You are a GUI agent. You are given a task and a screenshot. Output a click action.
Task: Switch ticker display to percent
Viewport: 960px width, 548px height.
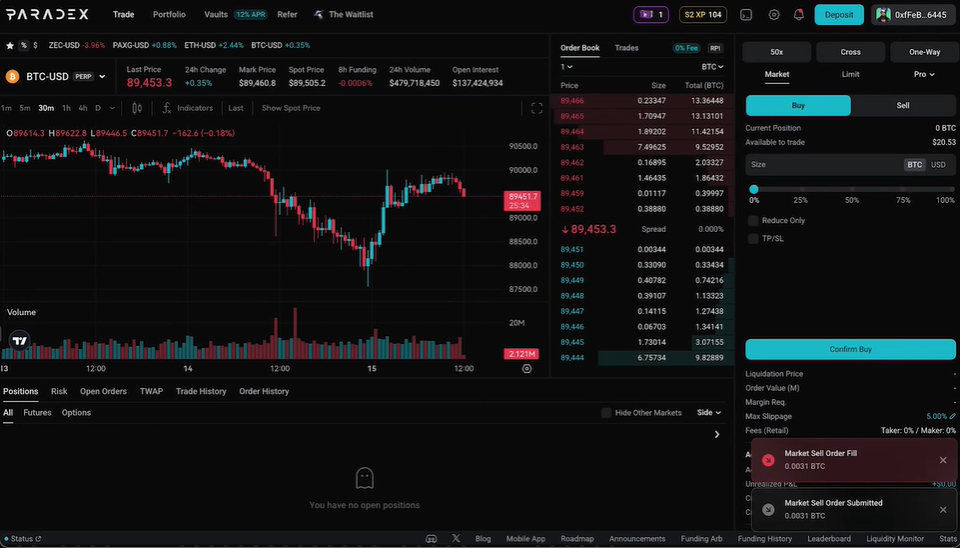coord(24,45)
